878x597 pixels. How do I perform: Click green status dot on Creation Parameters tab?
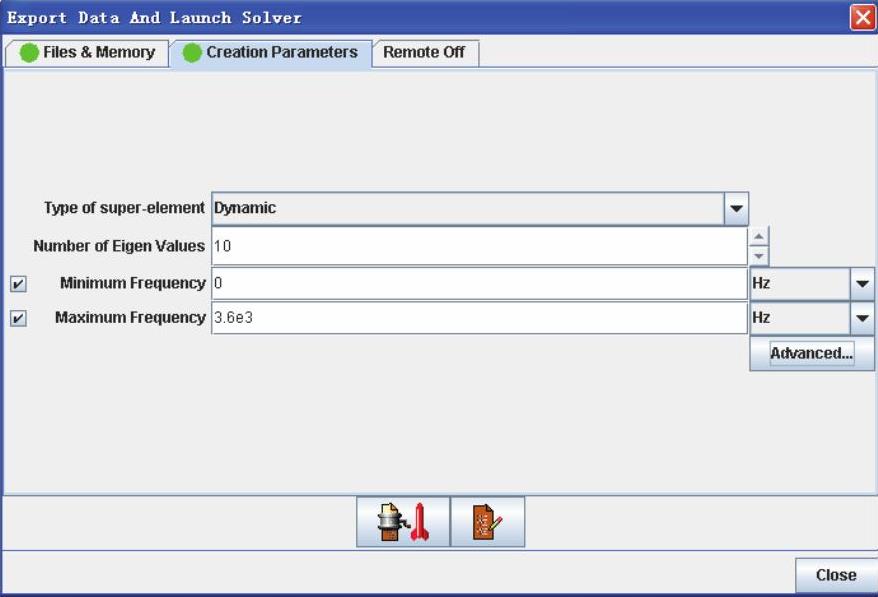click(x=192, y=53)
